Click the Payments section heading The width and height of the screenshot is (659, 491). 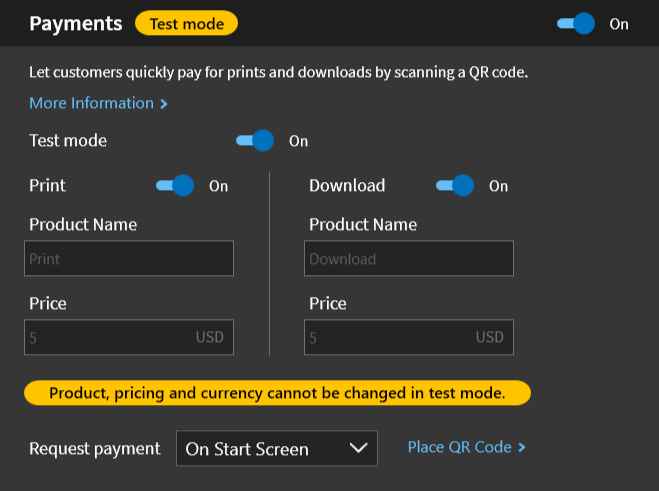pos(76,24)
